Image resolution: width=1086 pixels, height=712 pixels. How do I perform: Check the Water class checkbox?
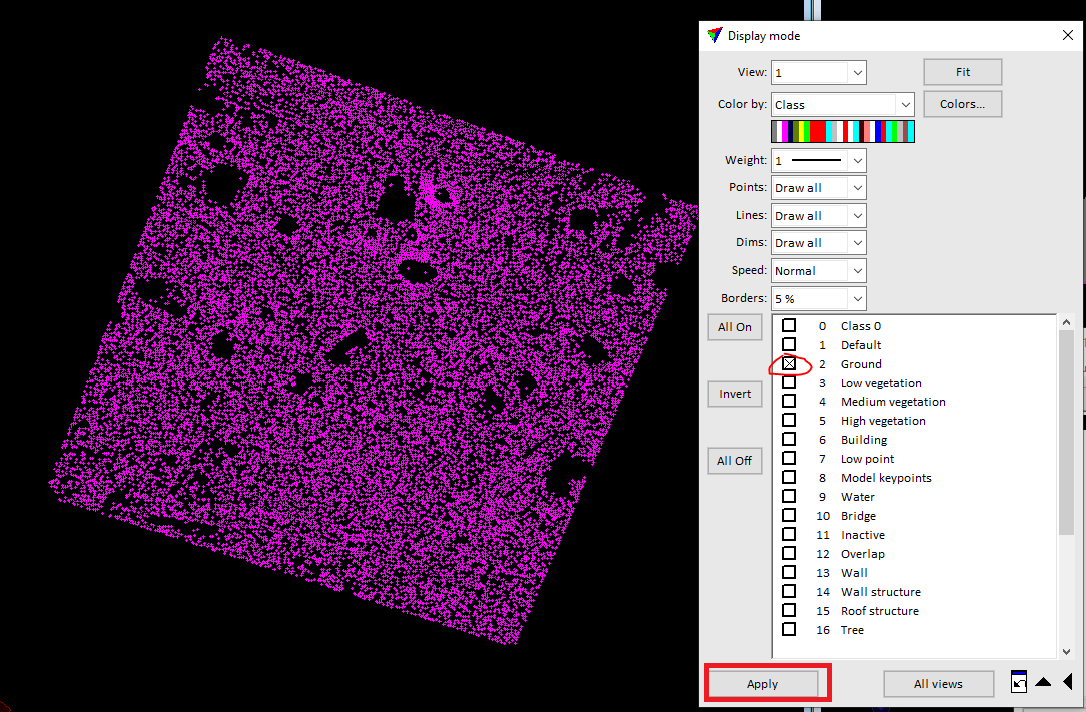click(x=789, y=495)
